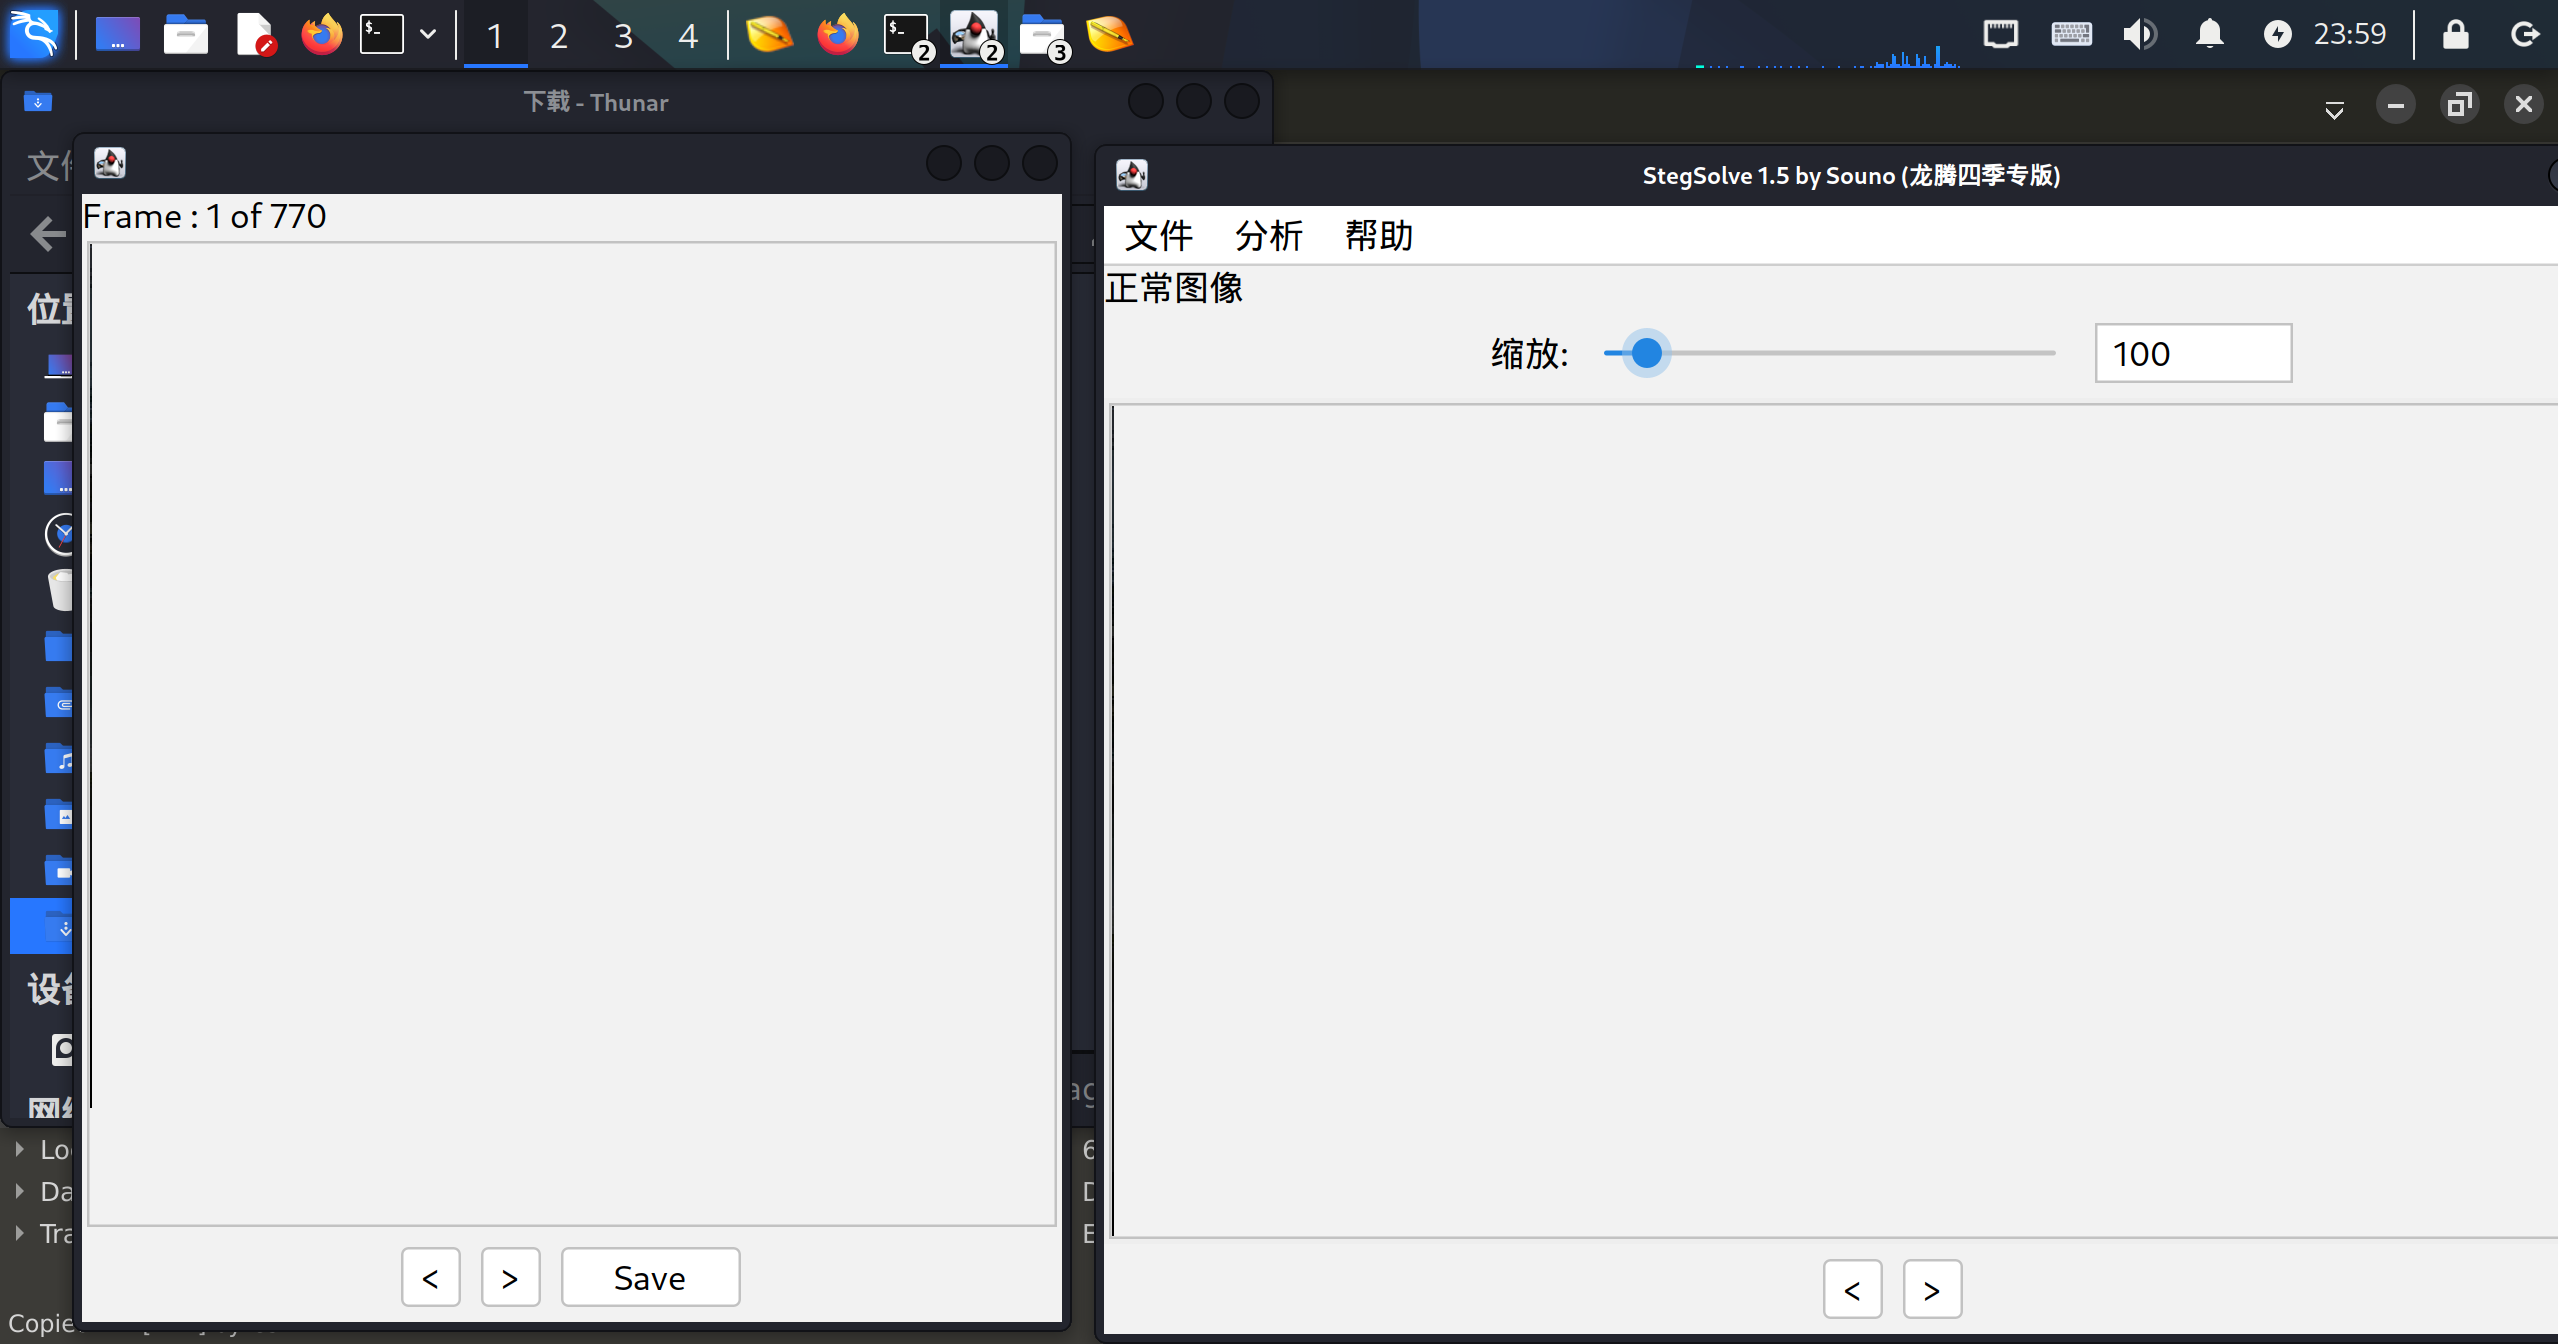Open the notifications bell icon
Viewport: 2558px width, 1344px height.
coord(2209,34)
